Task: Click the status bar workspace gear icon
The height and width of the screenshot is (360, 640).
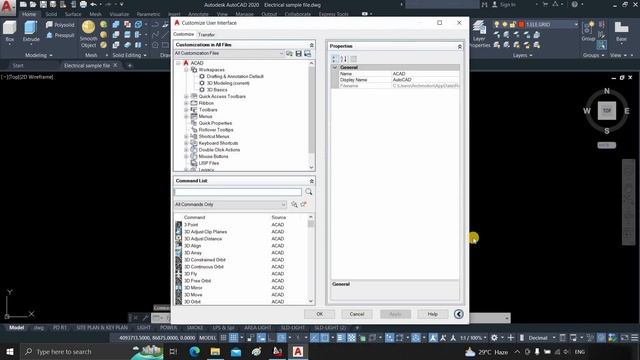Action: 494,338
